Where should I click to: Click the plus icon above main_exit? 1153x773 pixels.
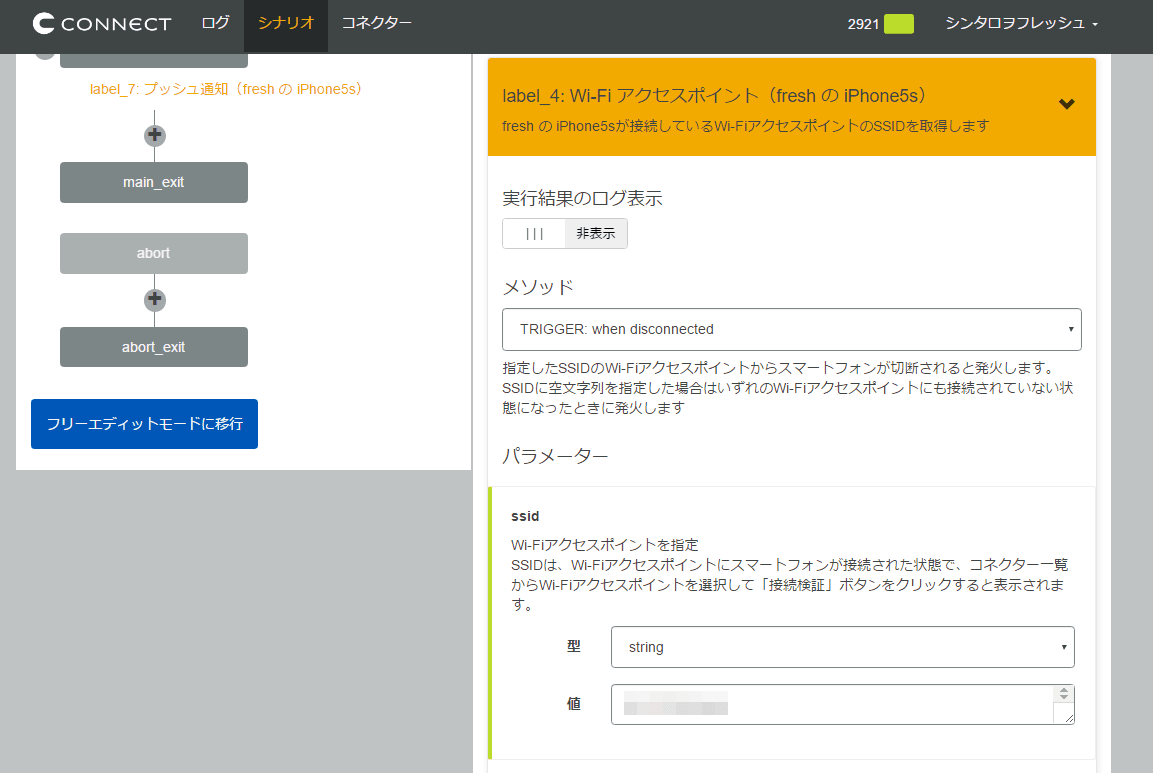pyautogui.click(x=154, y=136)
